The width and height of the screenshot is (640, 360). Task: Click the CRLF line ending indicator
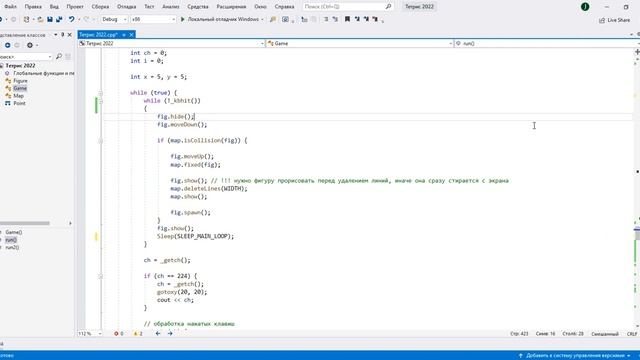tap(632, 334)
